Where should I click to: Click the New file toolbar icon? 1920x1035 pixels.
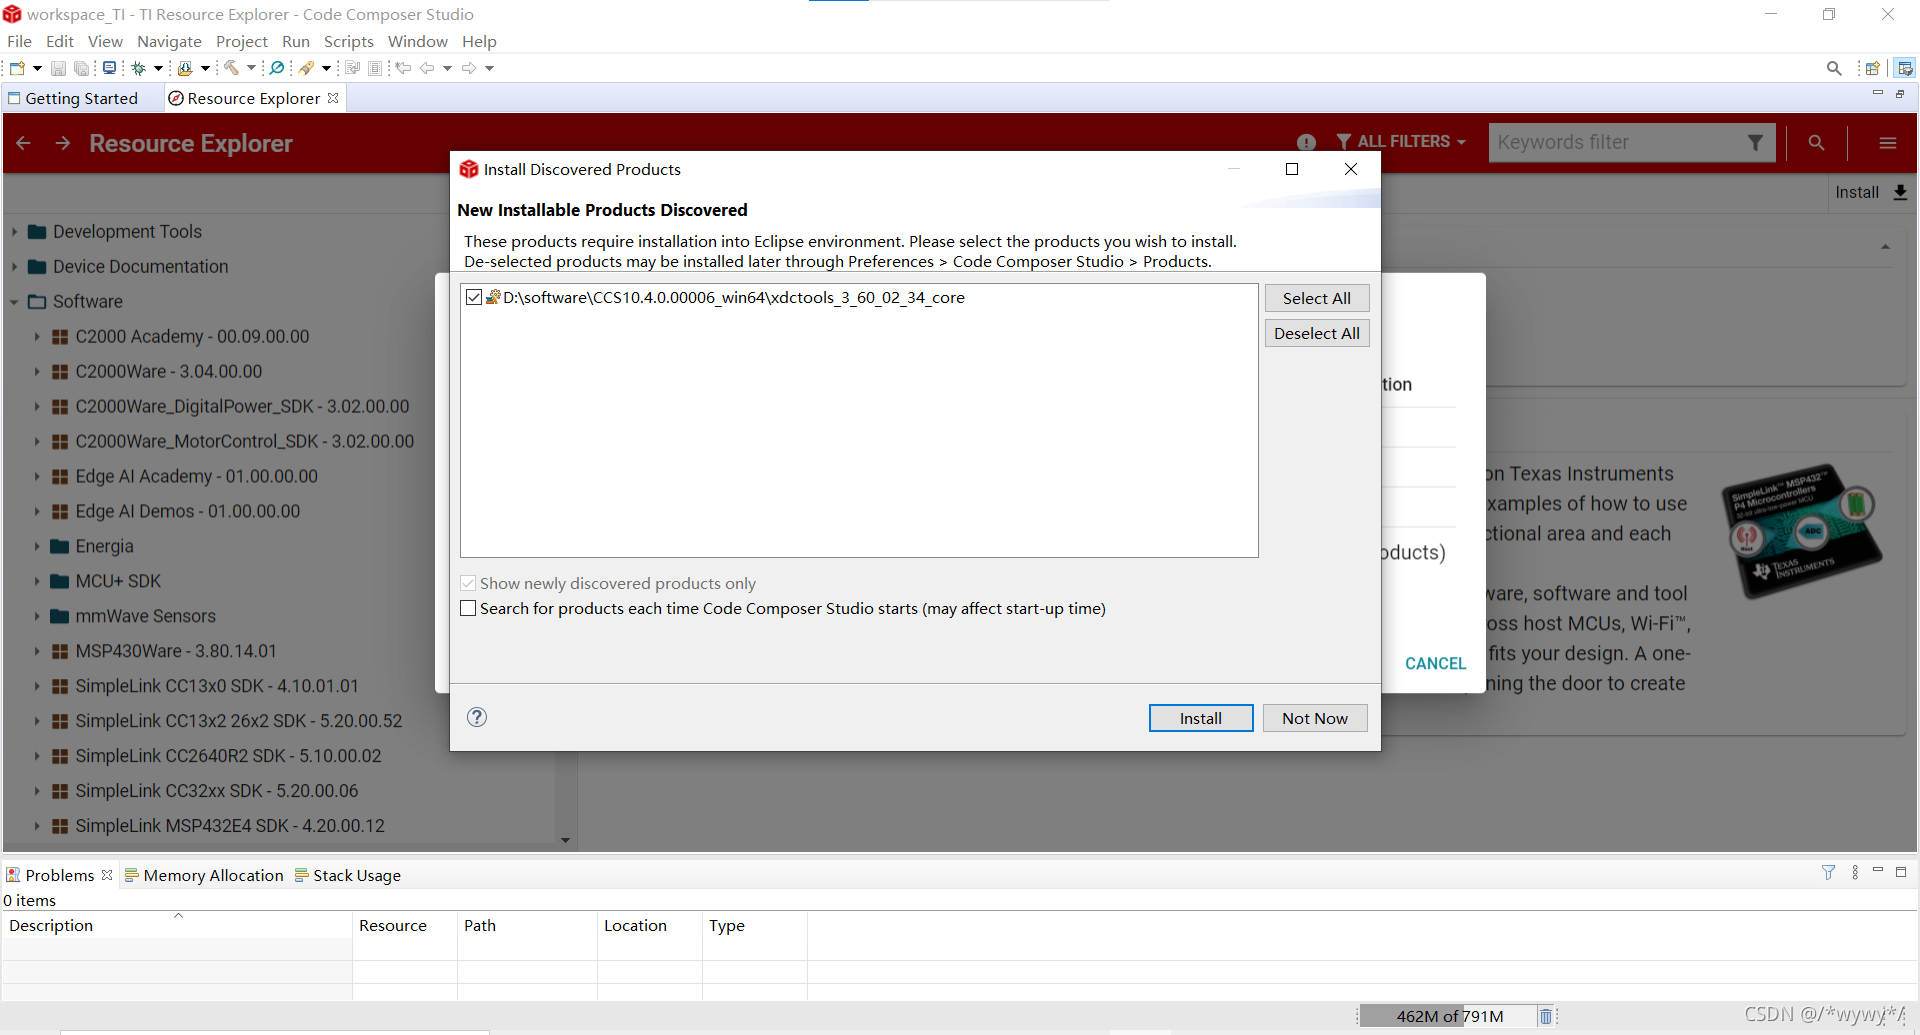(x=17, y=68)
